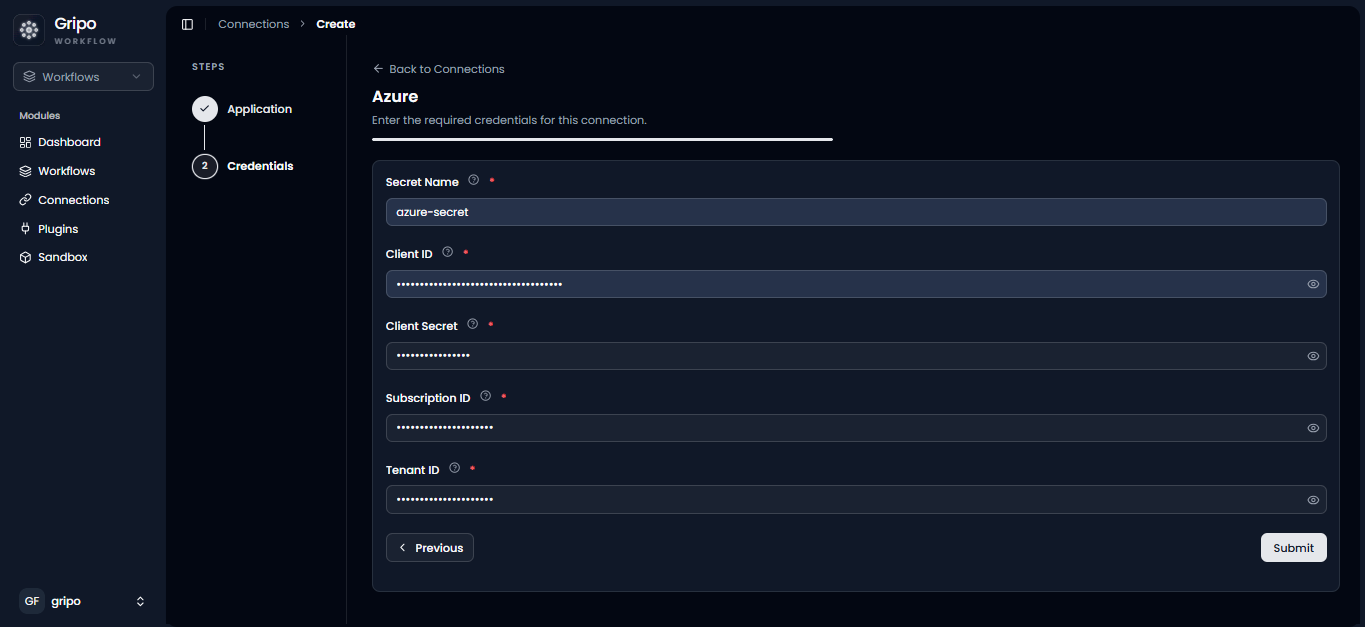1365x627 pixels.
Task: Toggle the sidebar panel icon
Action: (187, 24)
